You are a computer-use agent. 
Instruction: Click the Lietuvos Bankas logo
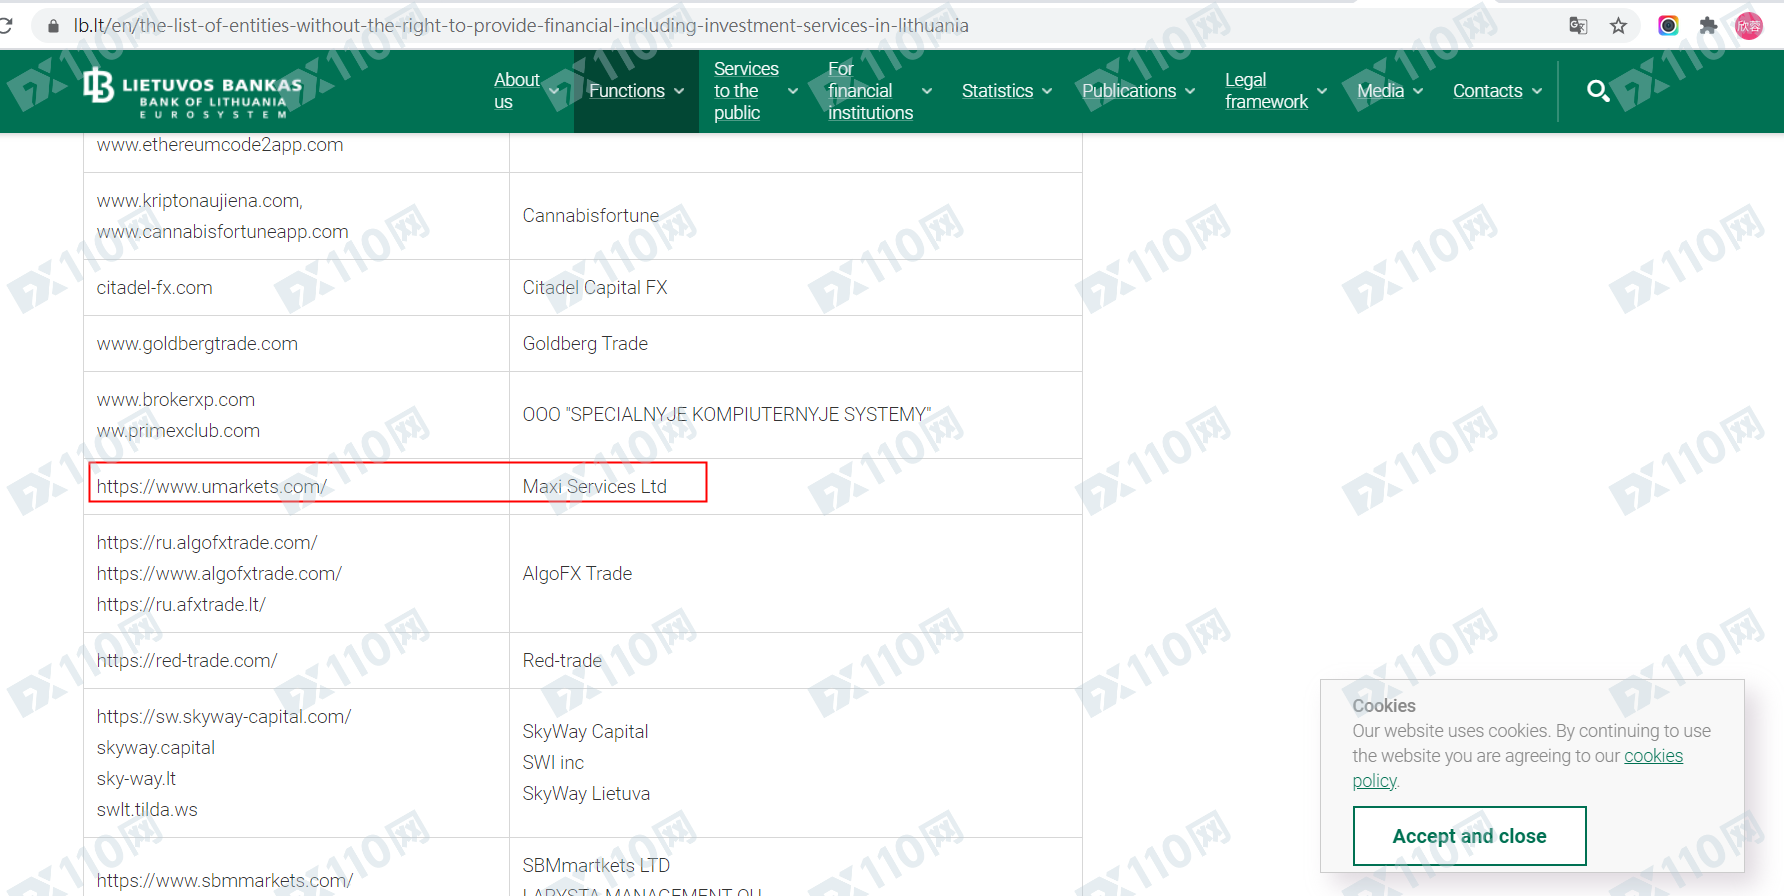click(x=192, y=92)
